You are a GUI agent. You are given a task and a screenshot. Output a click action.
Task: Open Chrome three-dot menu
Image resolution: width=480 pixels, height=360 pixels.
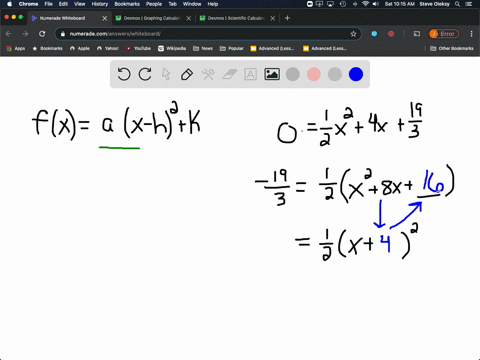click(471, 34)
